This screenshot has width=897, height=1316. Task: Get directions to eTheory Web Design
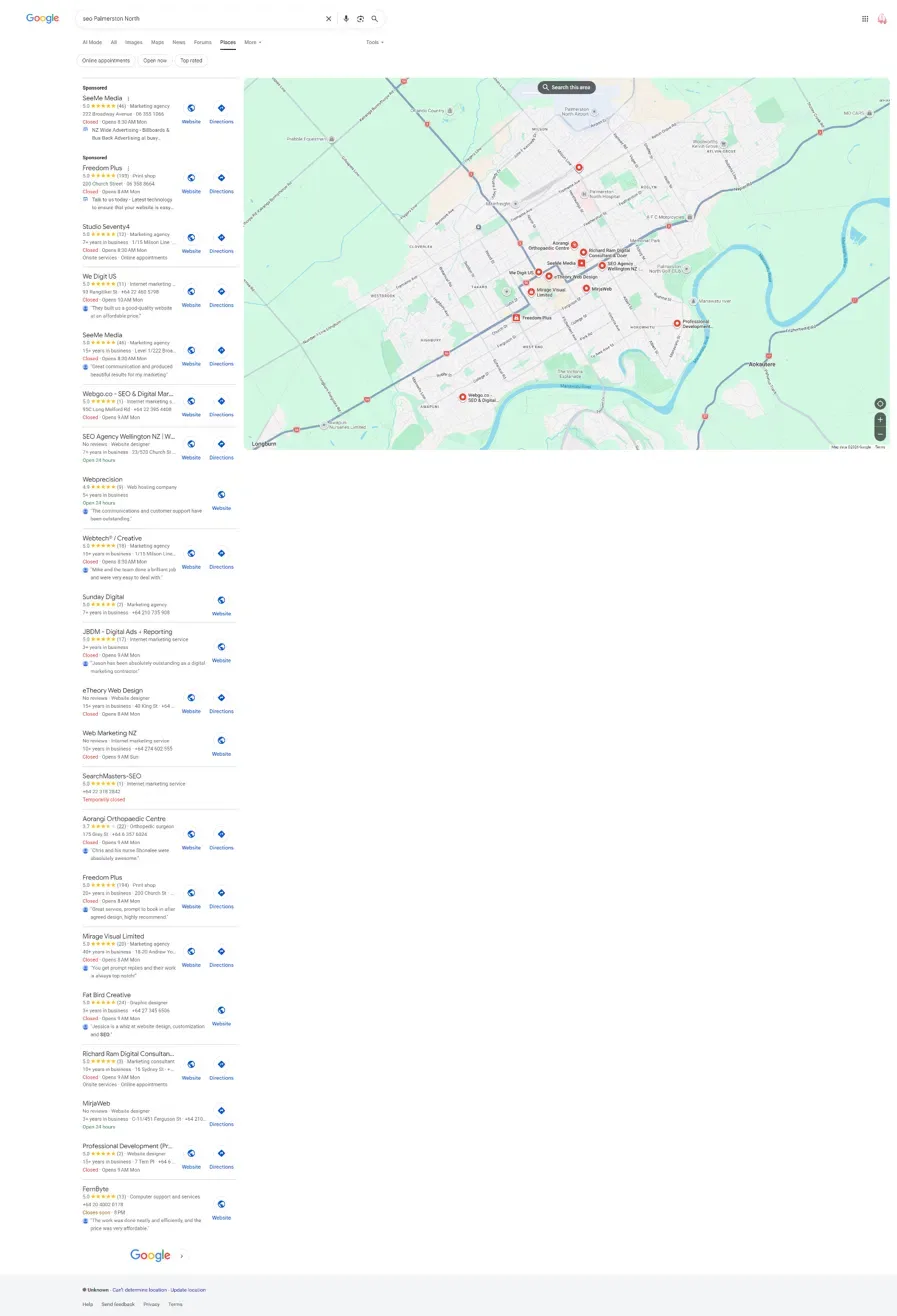pos(221,698)
